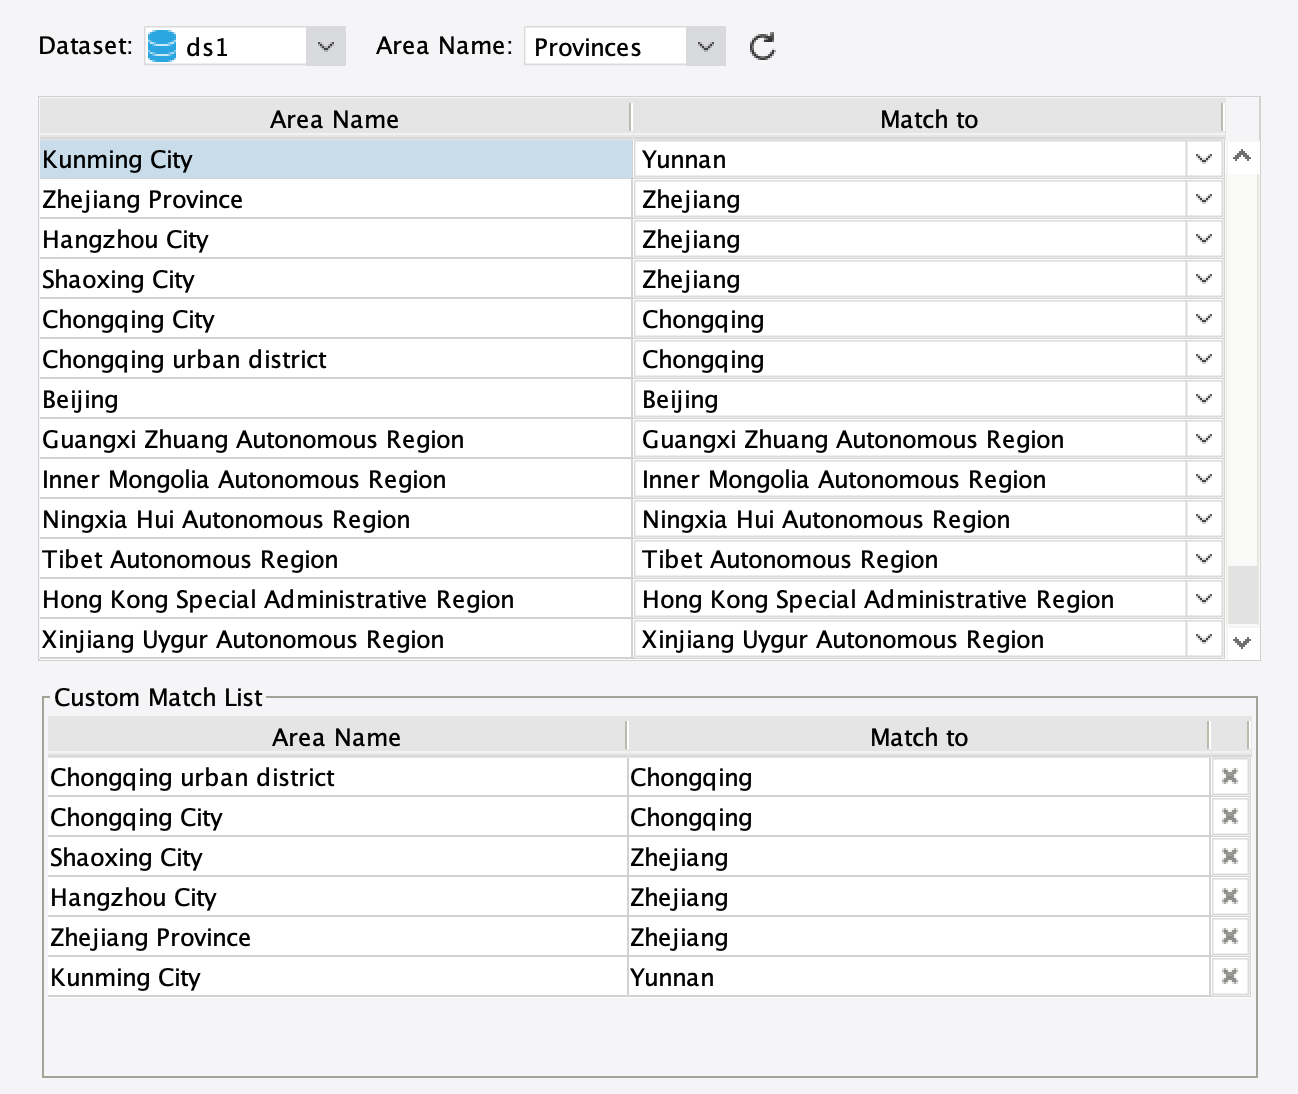Image resolution: width=1298 pixels, height=1094 pixels.
Task: Click Custom Match List Area Name header
Action: point(337,737)
